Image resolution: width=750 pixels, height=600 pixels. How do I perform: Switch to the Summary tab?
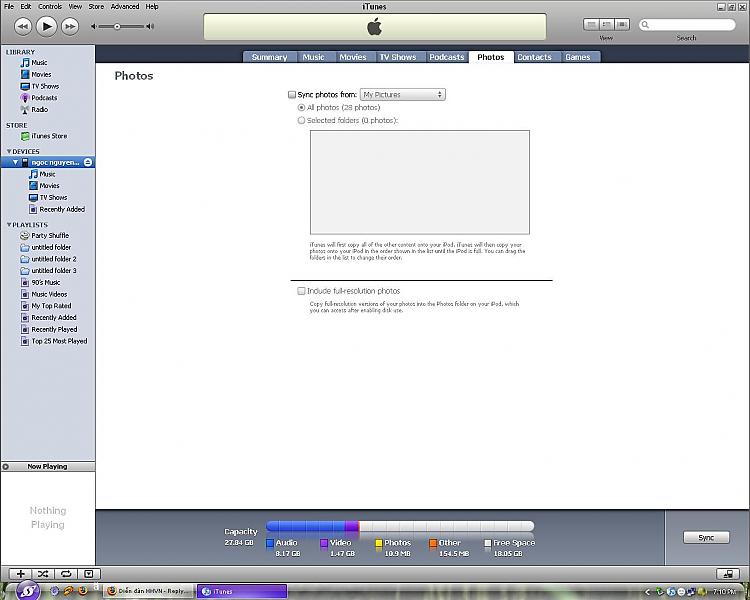(x=269, y=57)
